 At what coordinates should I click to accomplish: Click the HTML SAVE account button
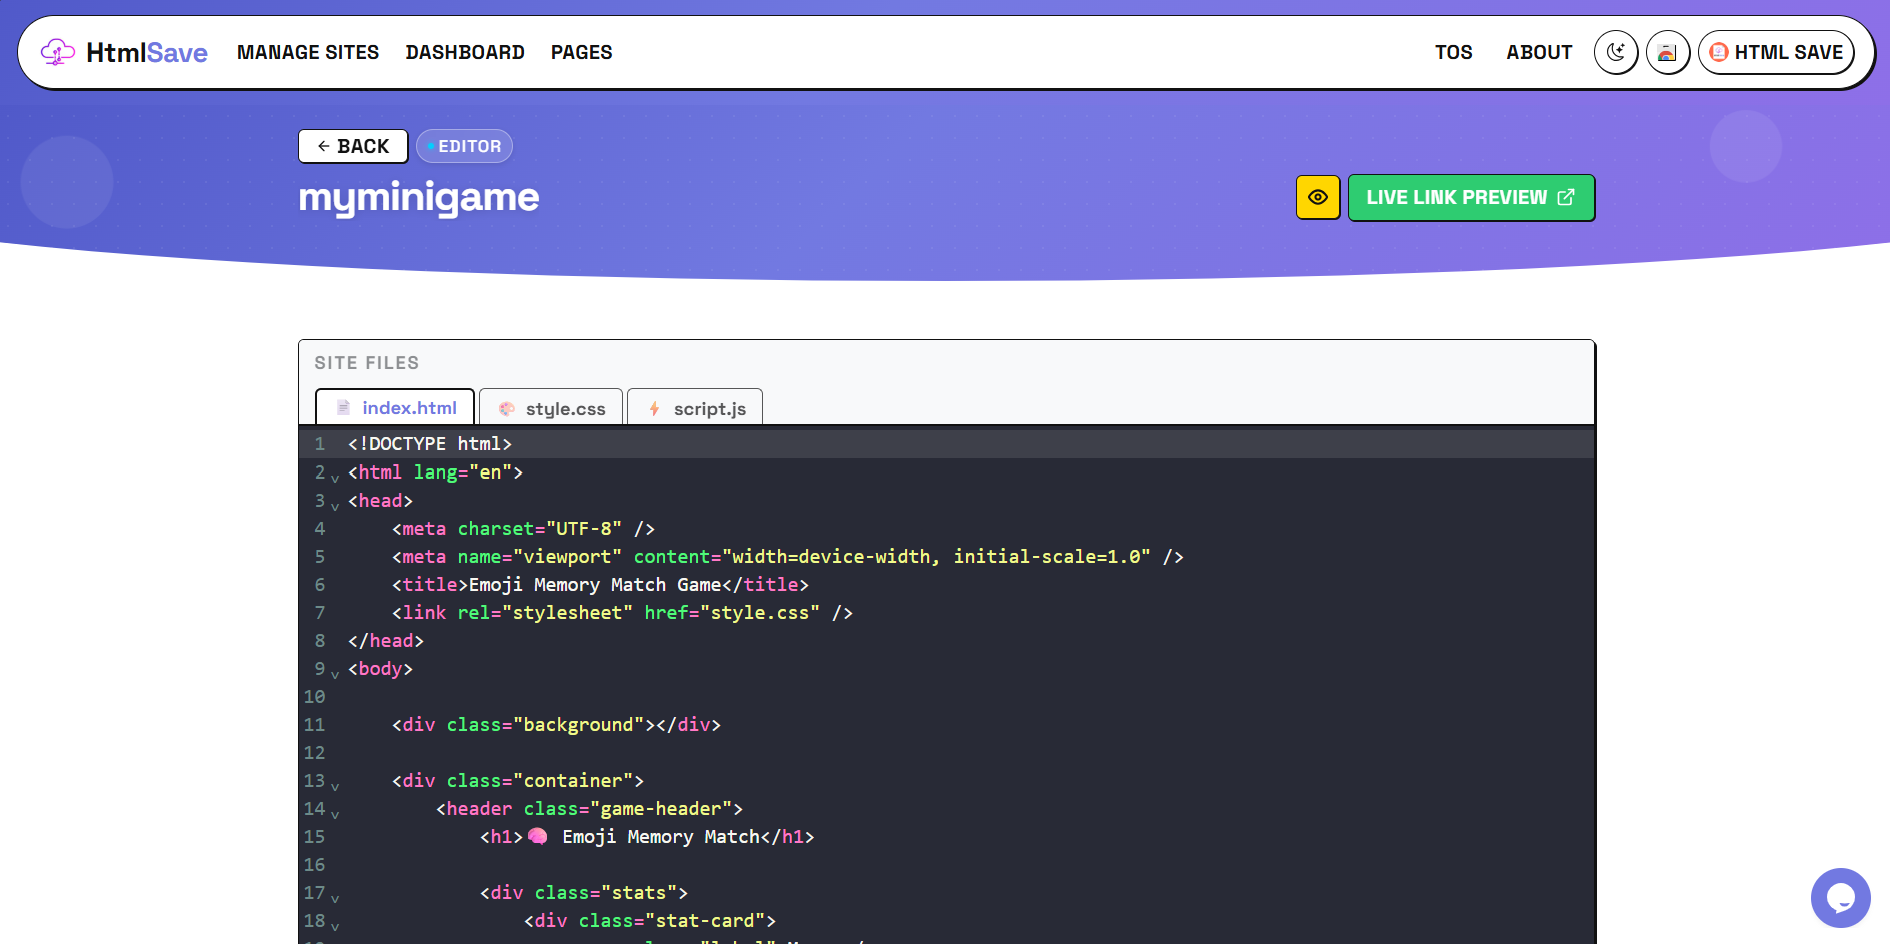(x=1776, y=52)
